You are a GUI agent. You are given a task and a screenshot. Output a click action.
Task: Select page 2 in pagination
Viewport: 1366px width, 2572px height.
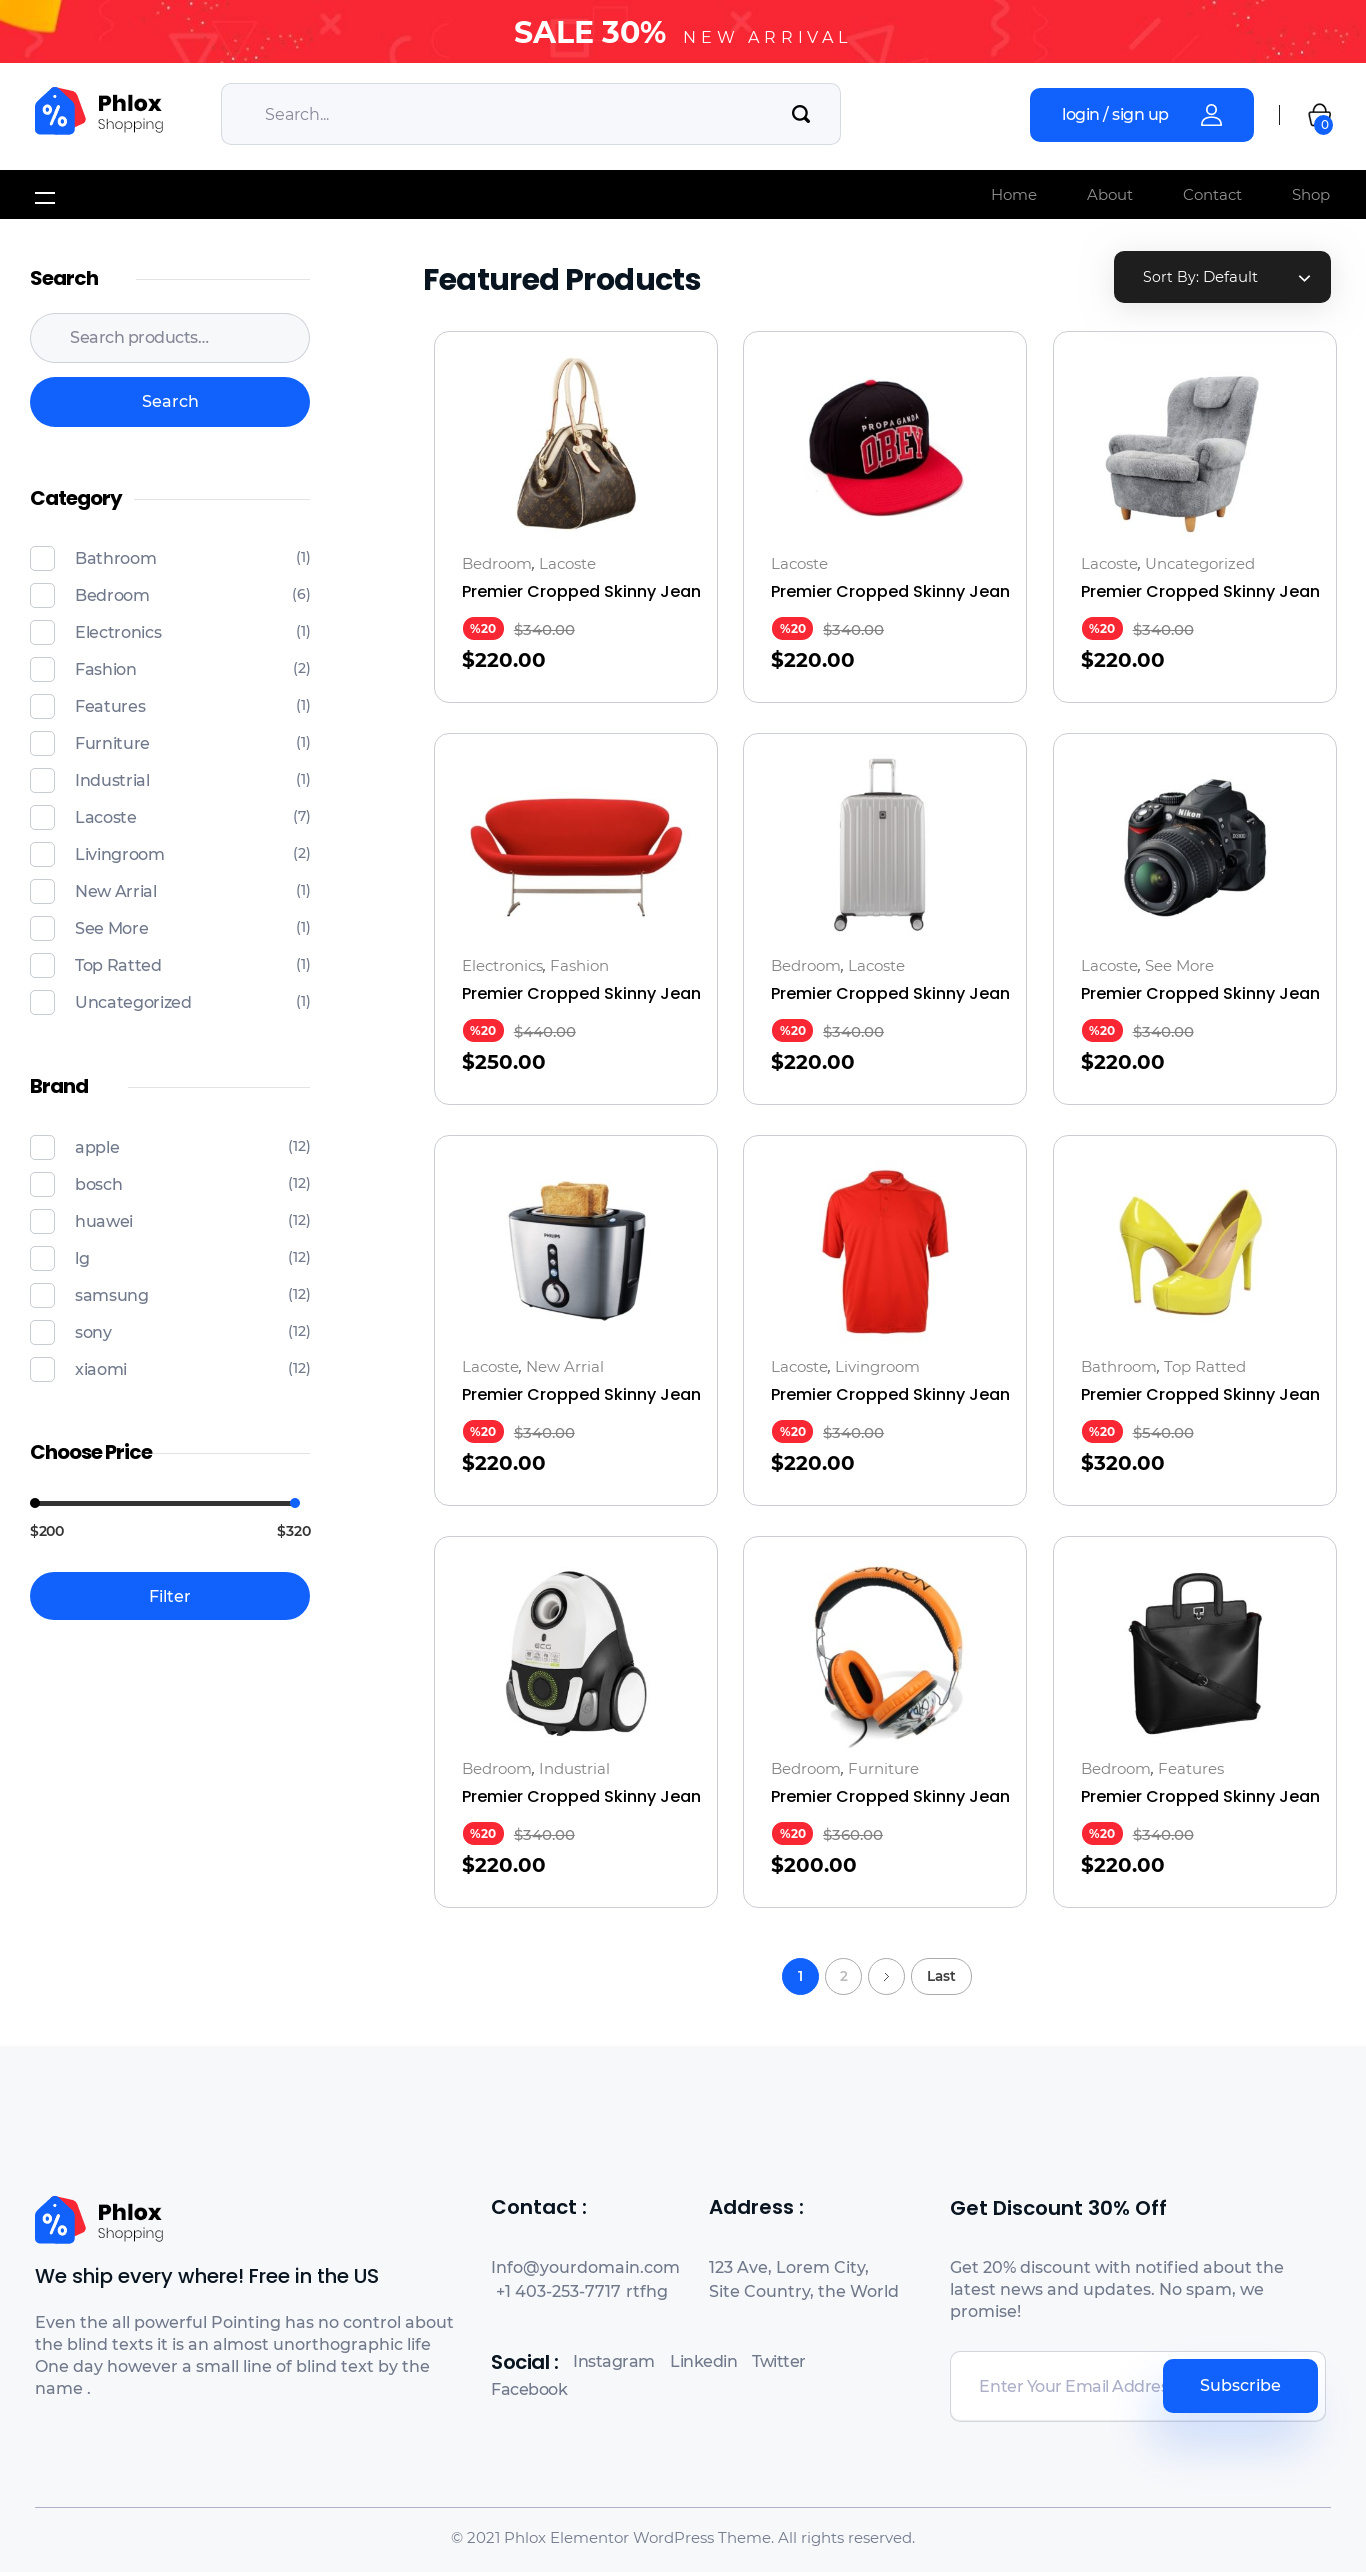coord(843,1976)
